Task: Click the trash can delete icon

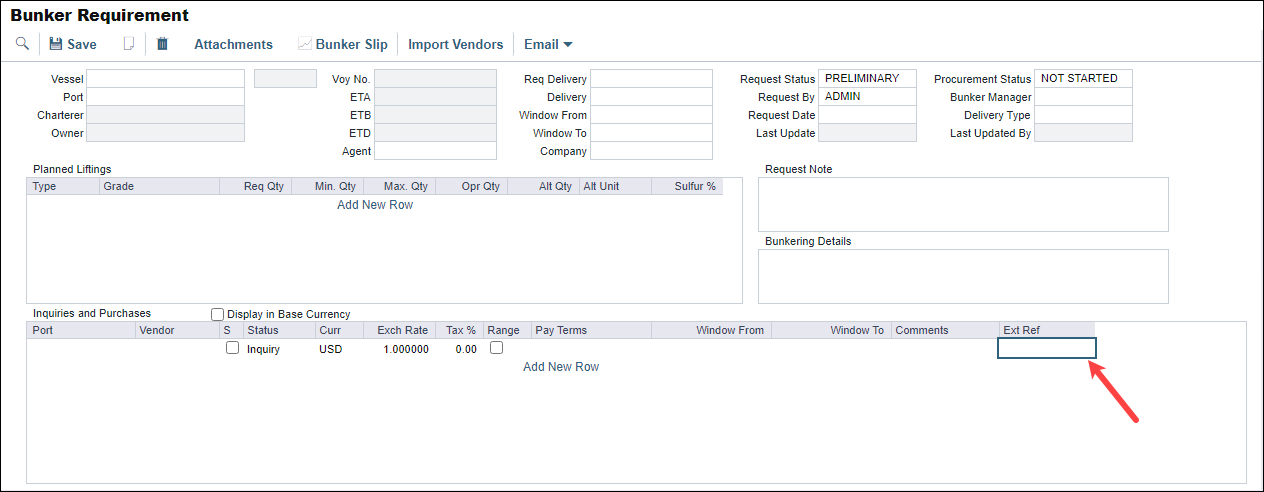Action: (162, 44)
